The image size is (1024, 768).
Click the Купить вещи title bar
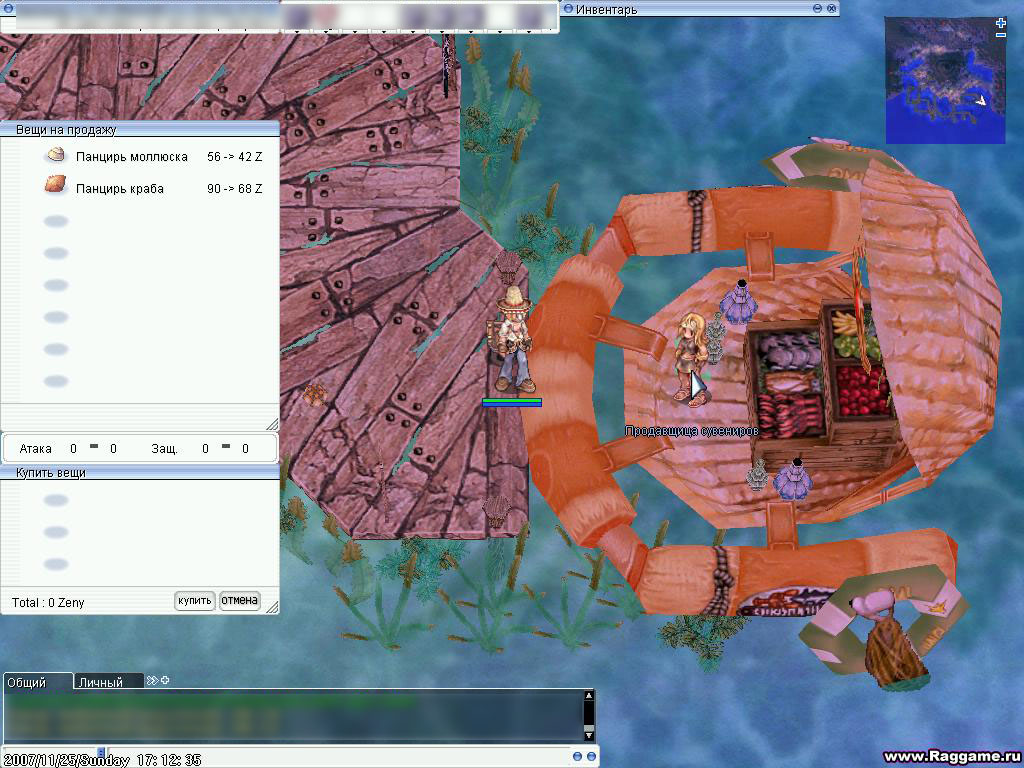click(x=140, y=472)
